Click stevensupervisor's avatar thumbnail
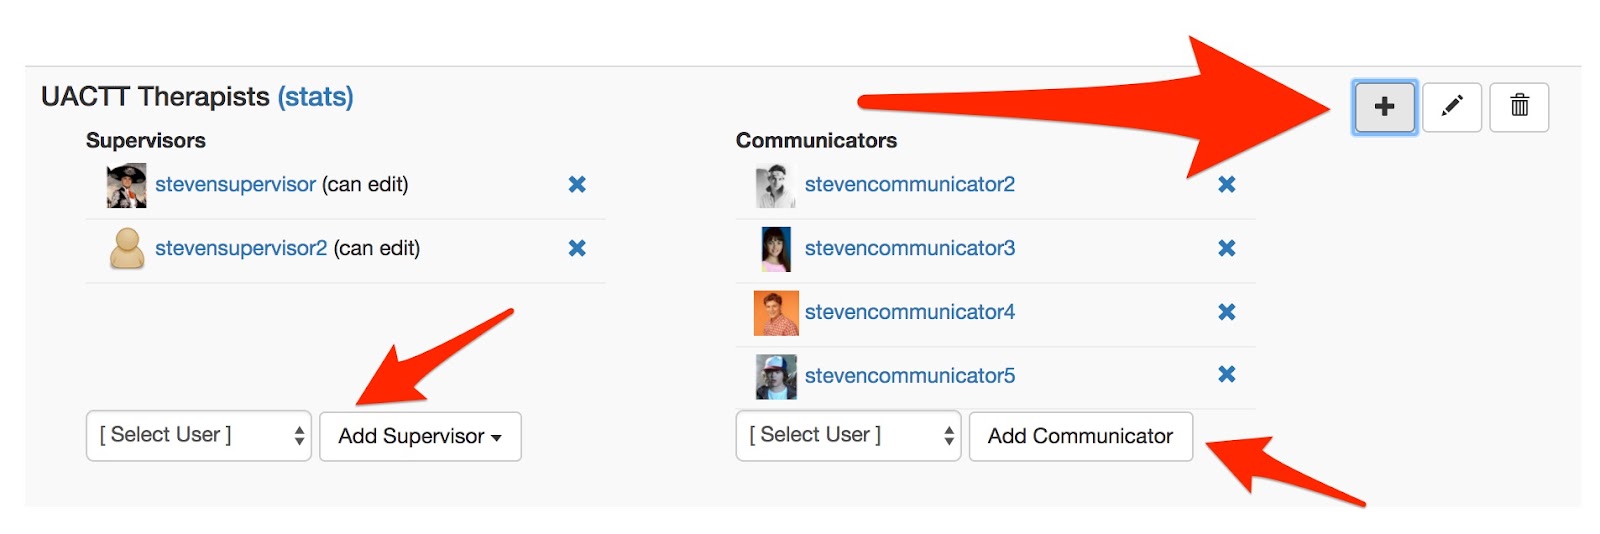The image size is (1600, 534). click(127, 186)
